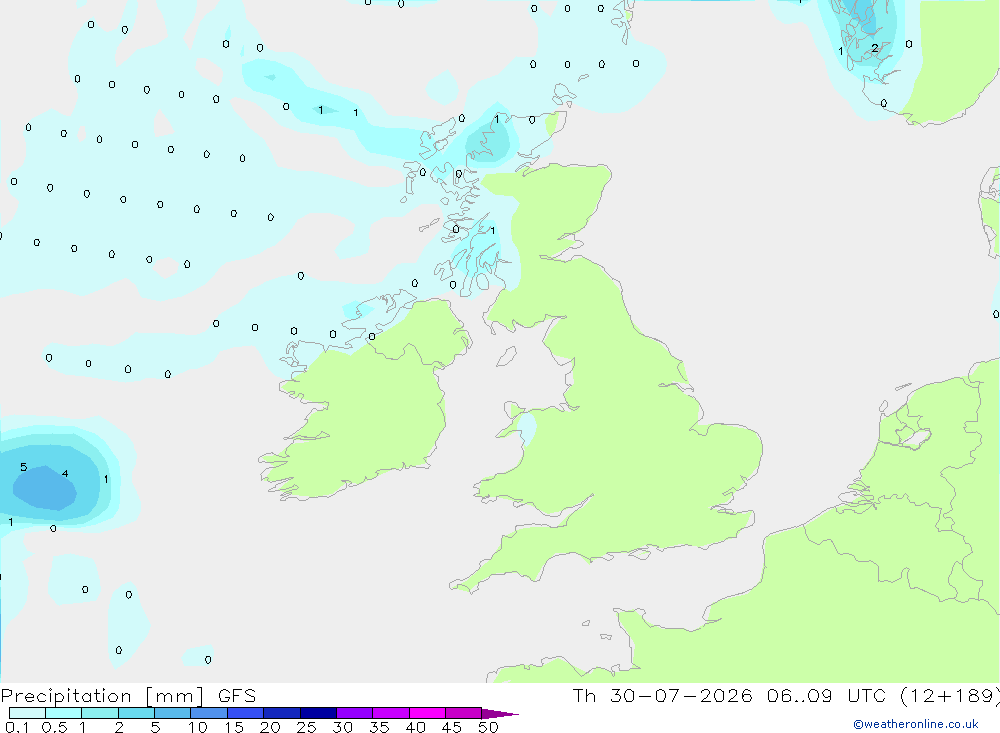
Task: Click the '35' legend scale label
Action: (x=379, y=727)
